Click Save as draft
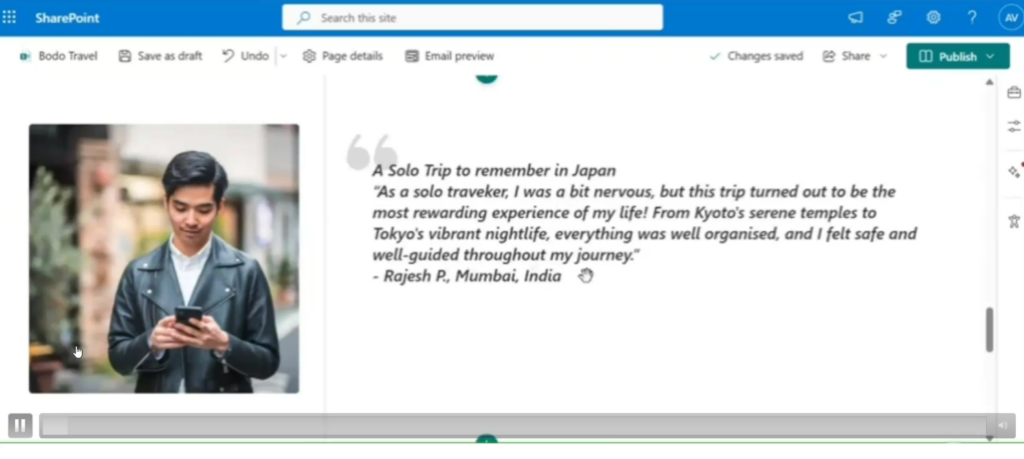 (160, 56)
